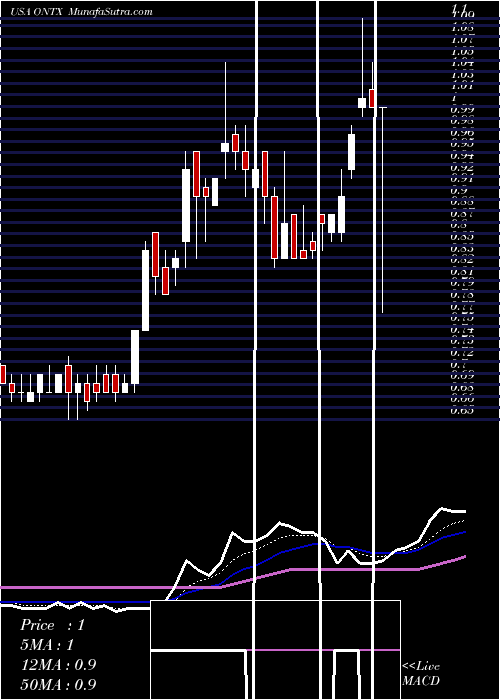Click the USA ONTX ticker label
The width and height of the screenshot is (500, 700).
coord(39,11)
